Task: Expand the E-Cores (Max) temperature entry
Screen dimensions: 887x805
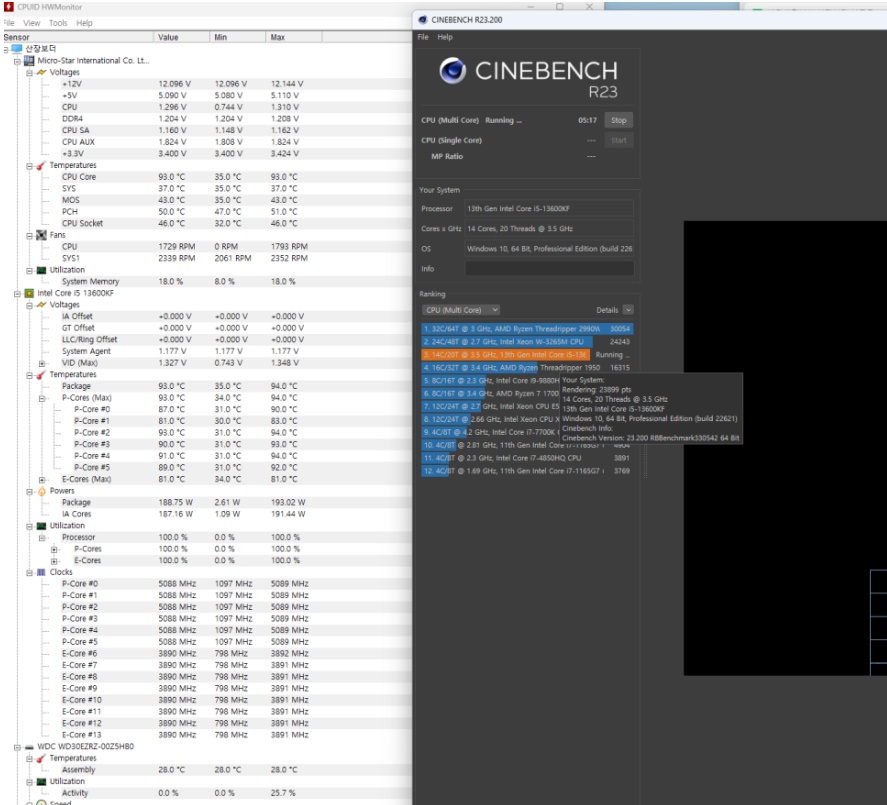Action: click(42, 480)
